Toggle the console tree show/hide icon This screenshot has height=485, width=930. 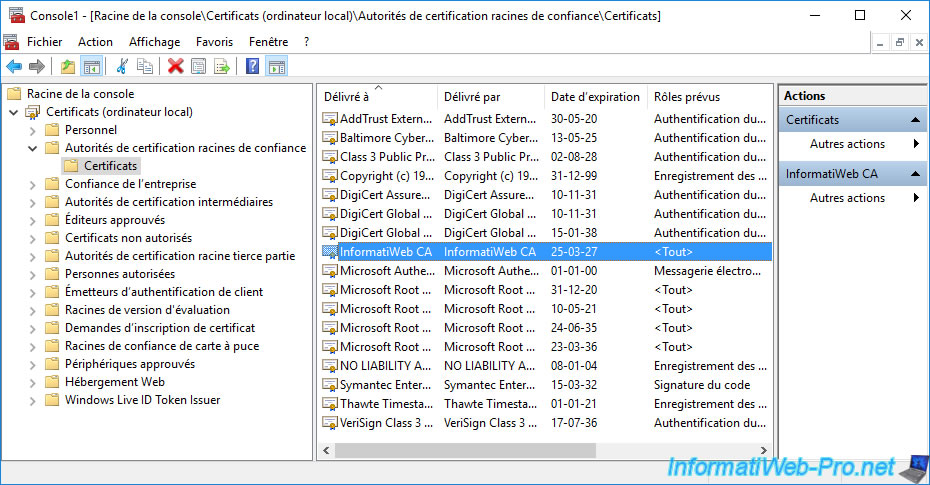point(91,66)
